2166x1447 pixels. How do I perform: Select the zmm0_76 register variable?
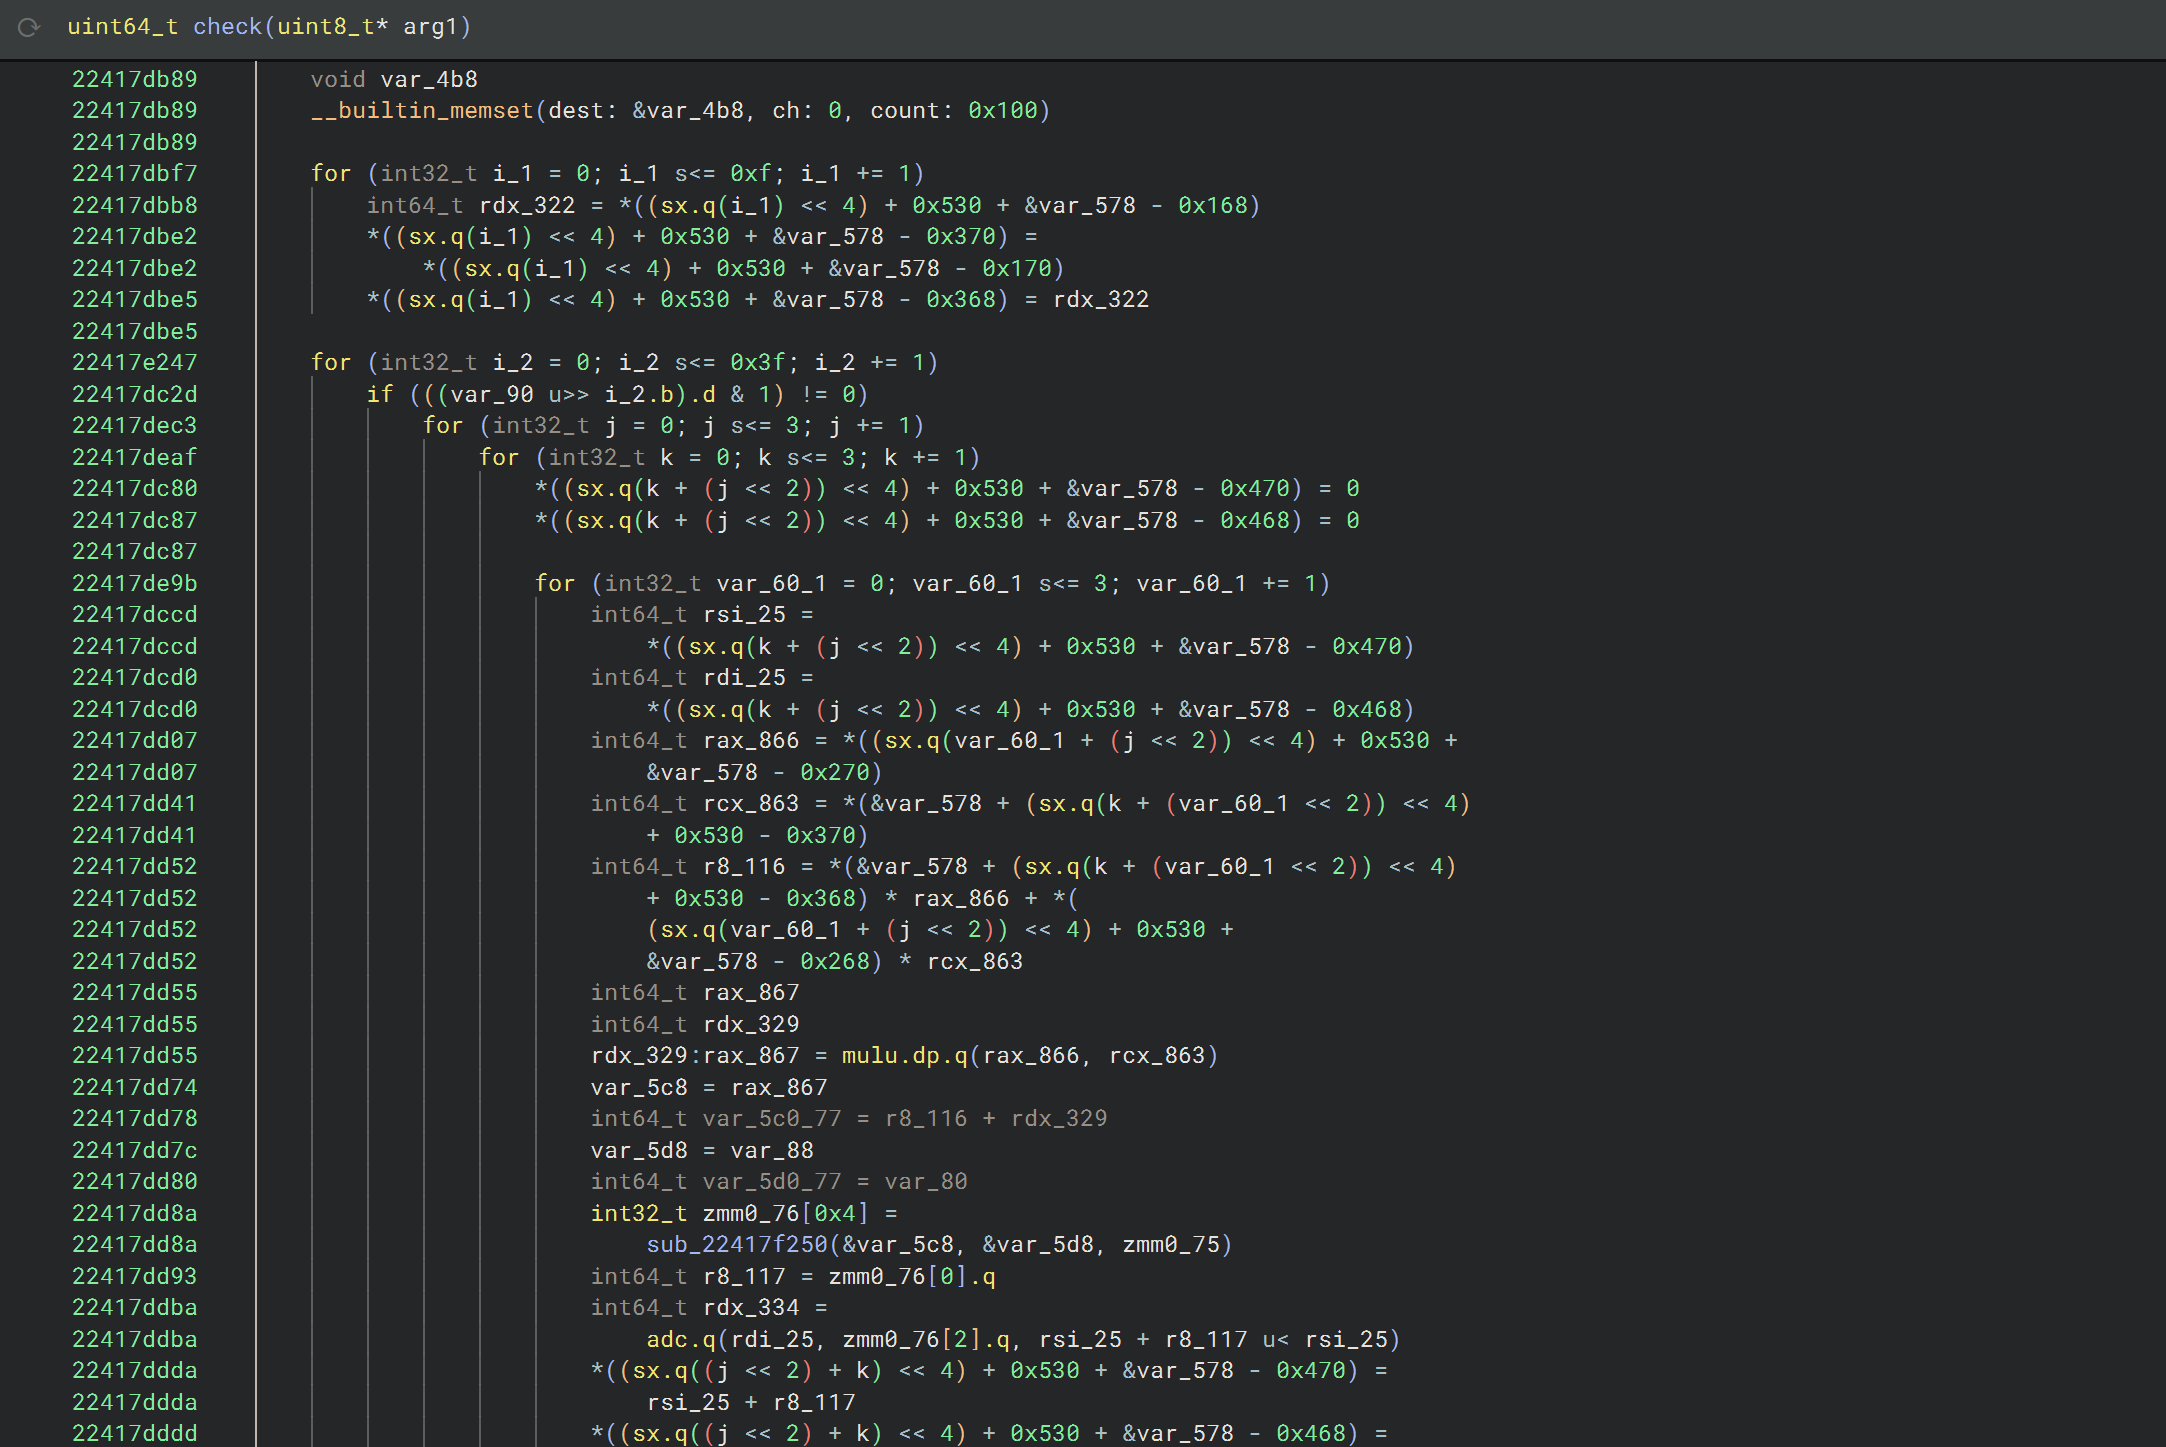[x=745, y=1212]
